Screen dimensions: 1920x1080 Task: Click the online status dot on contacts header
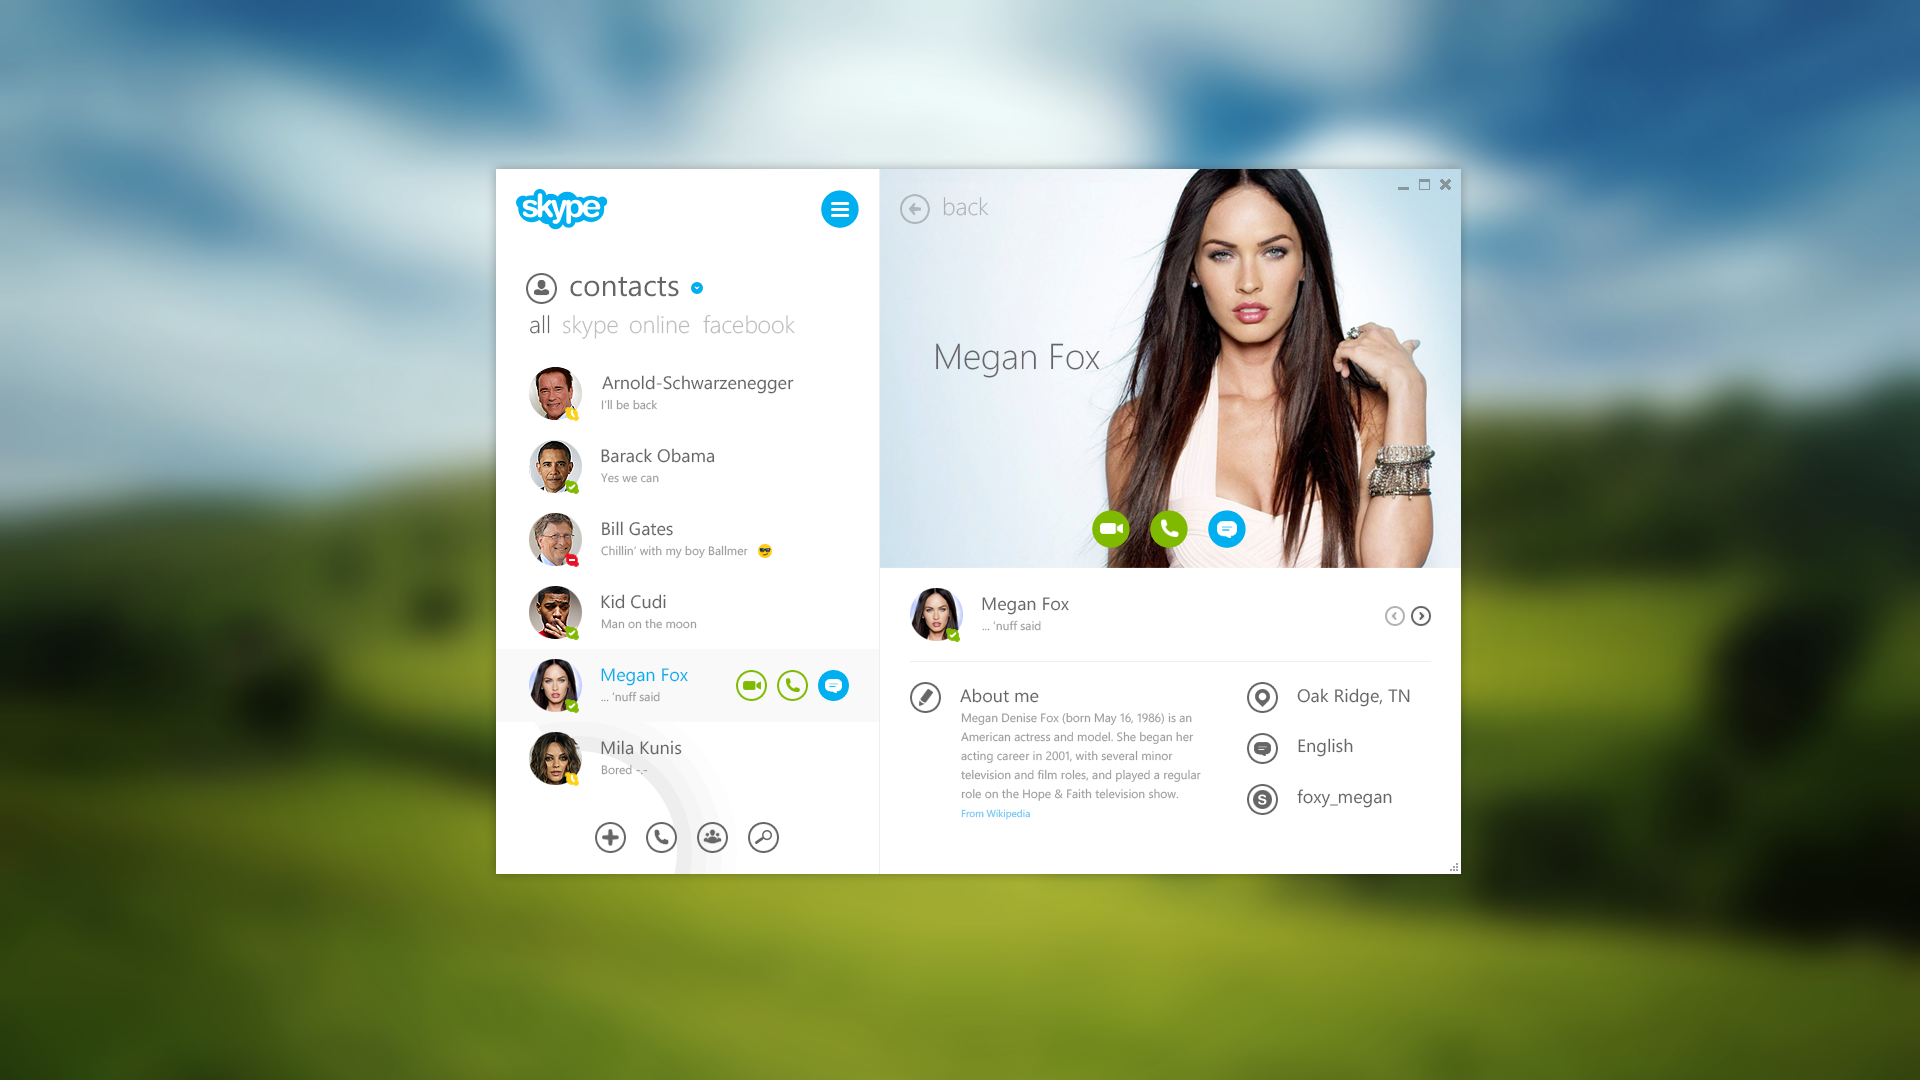[696, 287]
